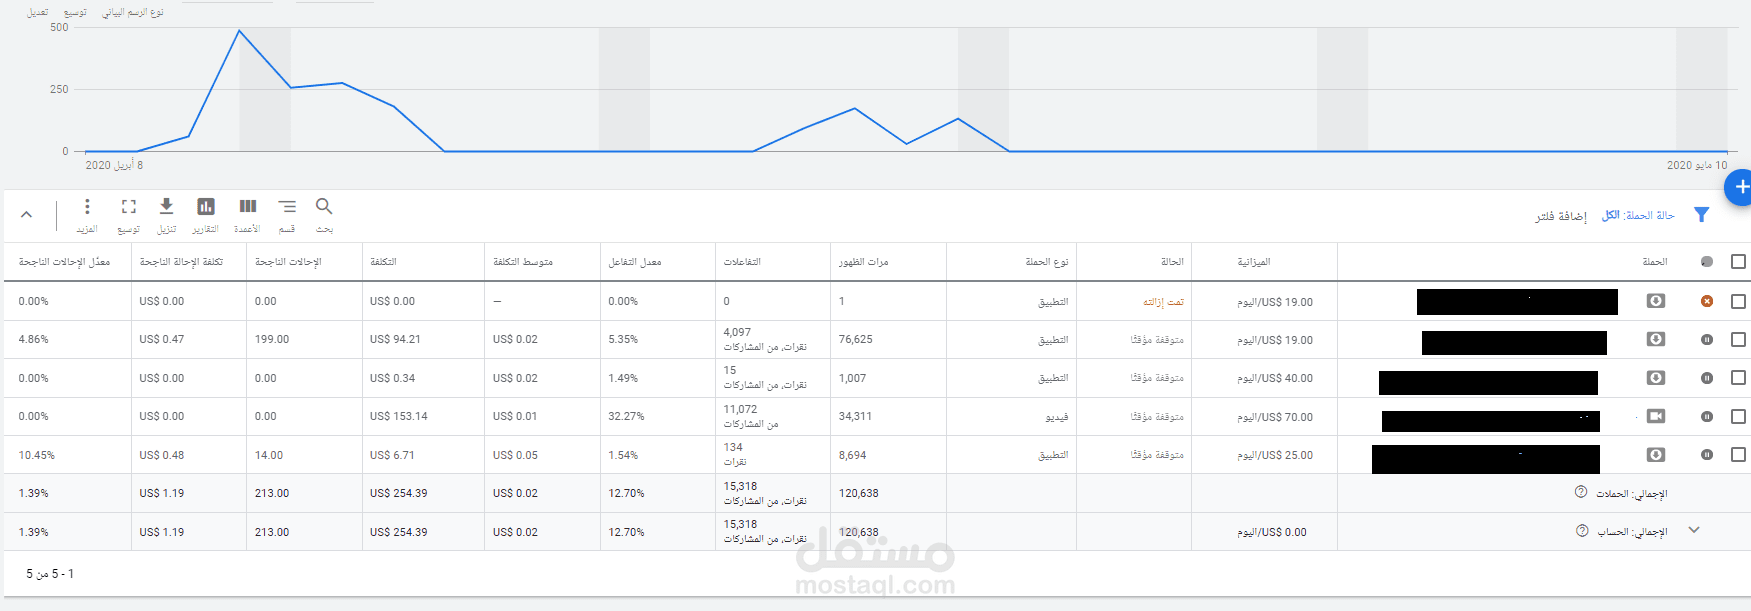Click the search (بحث) magnifier icon
Image resolution: width=1751 pixels, height=611 pixels.
point(324,207)
